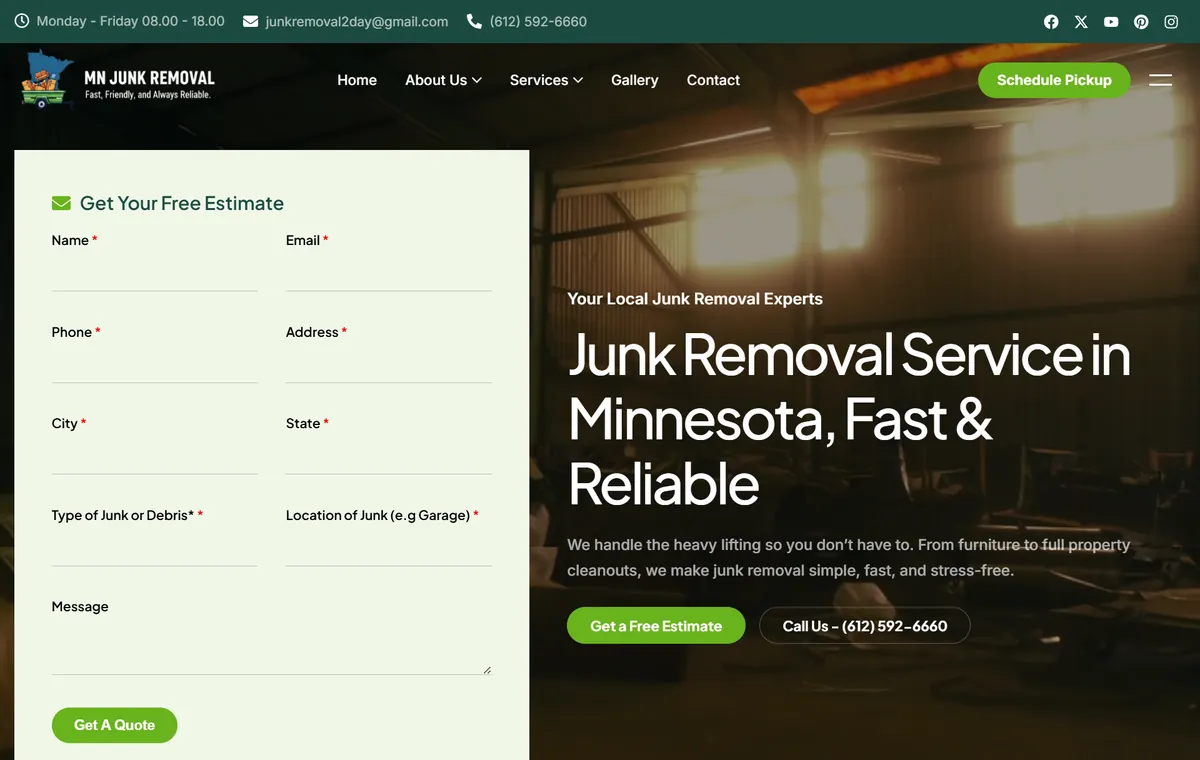
Task: Click the junkremoval2day@gmail.com email link
Action: (357, 21)
